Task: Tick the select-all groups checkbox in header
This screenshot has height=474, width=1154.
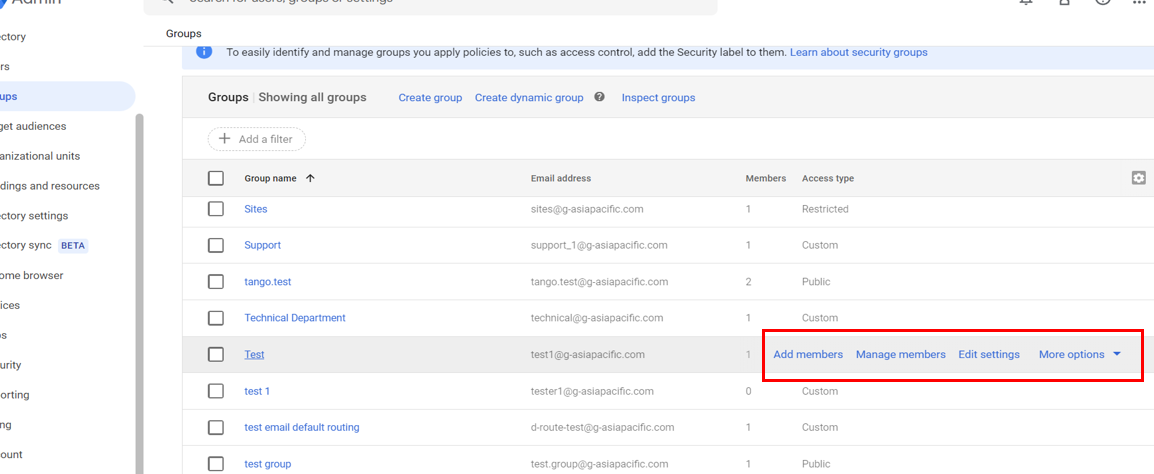Action: pyautogui.click(x=216, y=178)
